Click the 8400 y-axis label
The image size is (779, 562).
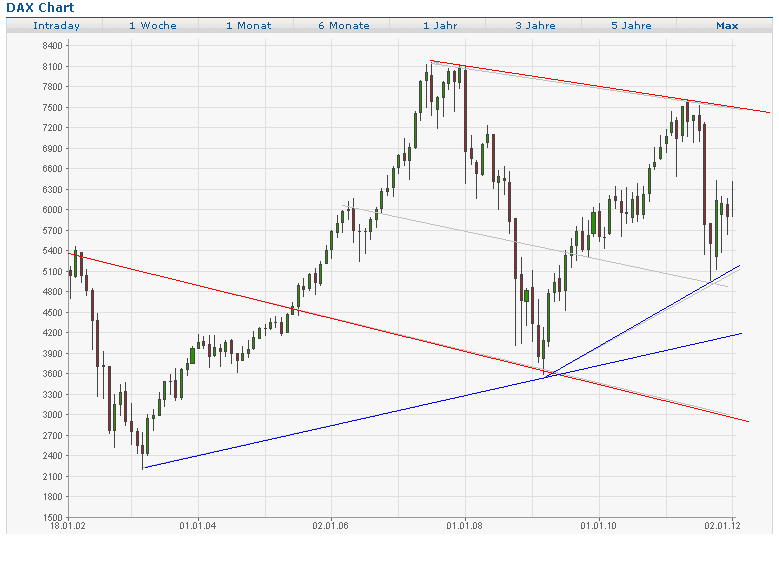tap(53, 46)
